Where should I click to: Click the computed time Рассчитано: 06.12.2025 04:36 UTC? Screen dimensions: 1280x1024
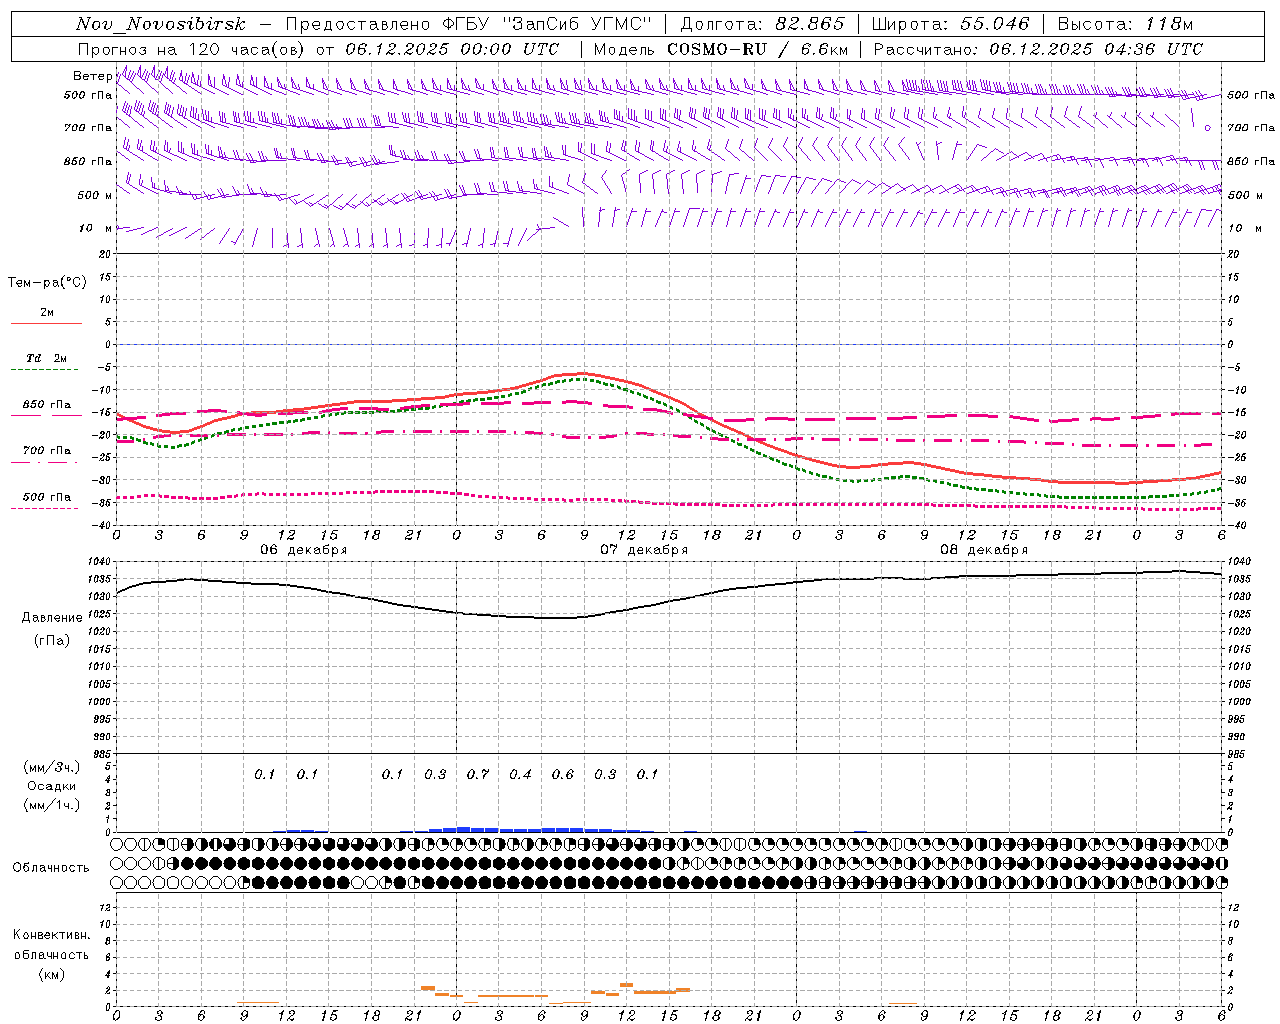point(1038,49)
